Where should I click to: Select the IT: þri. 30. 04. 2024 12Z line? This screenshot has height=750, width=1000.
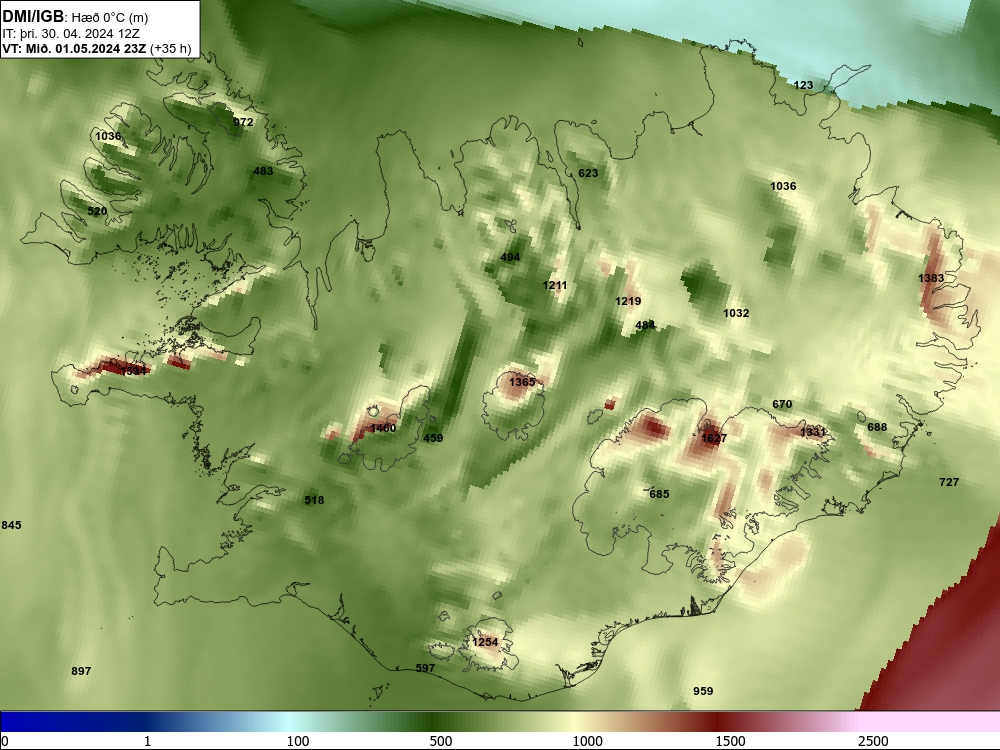coord(71,34)
